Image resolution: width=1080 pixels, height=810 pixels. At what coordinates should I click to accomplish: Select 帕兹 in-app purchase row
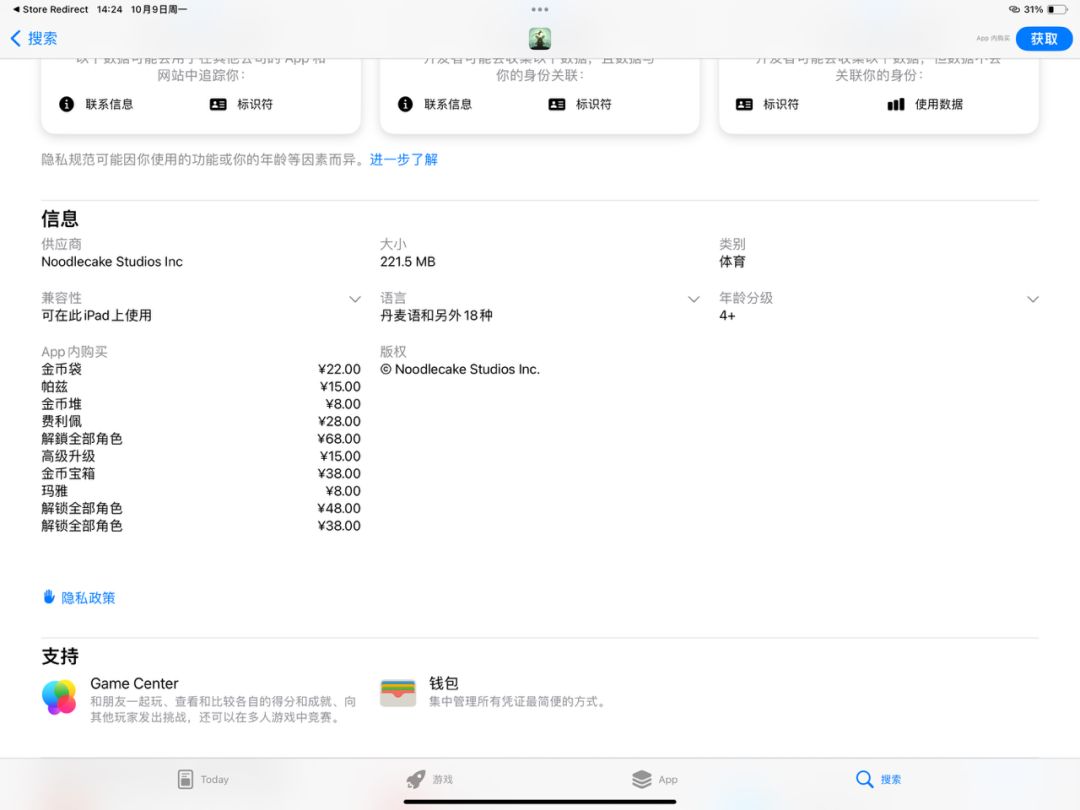point(201,386)
